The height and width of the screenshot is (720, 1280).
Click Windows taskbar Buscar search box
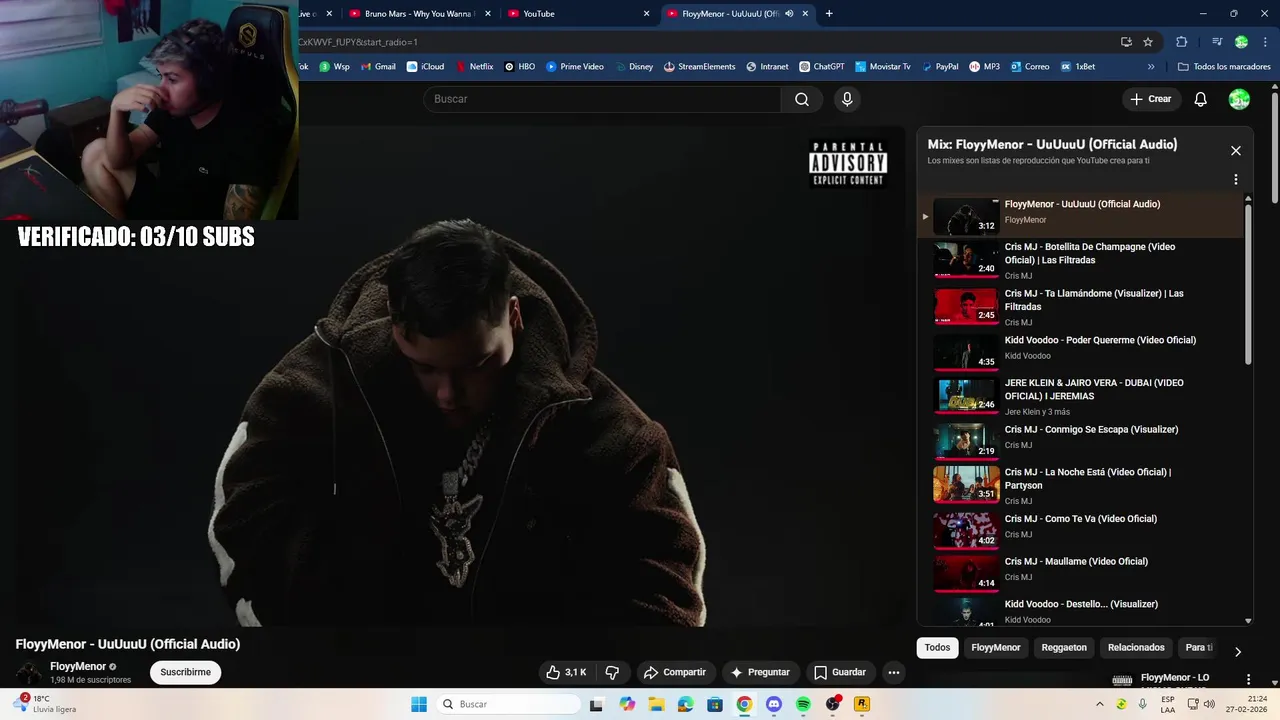pyautogui.click(x=507, y=704)
